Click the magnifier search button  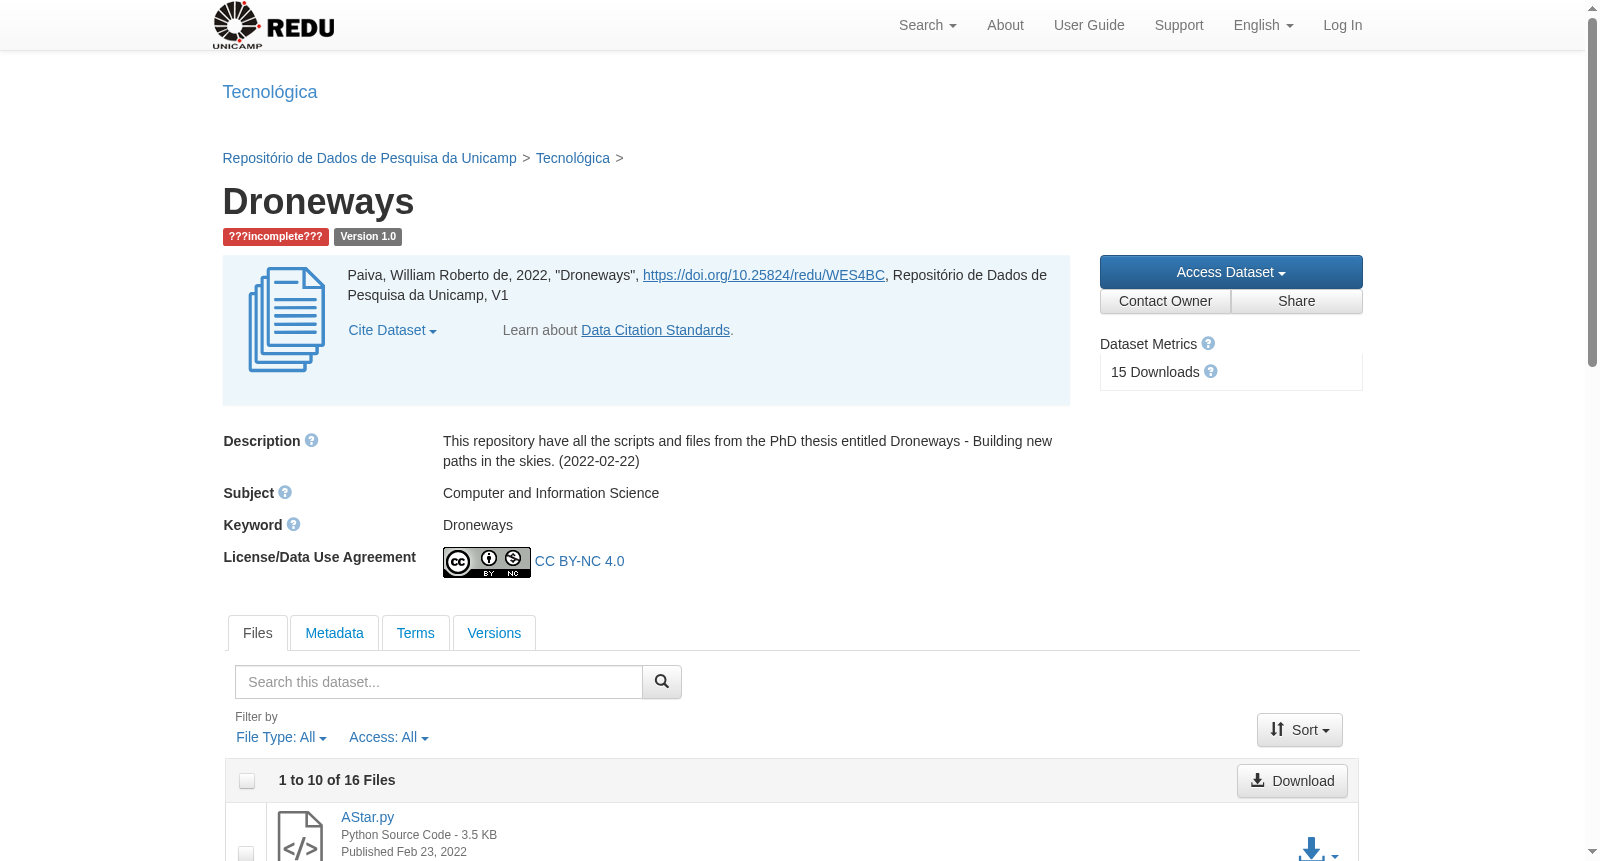[x=662, y=682]
